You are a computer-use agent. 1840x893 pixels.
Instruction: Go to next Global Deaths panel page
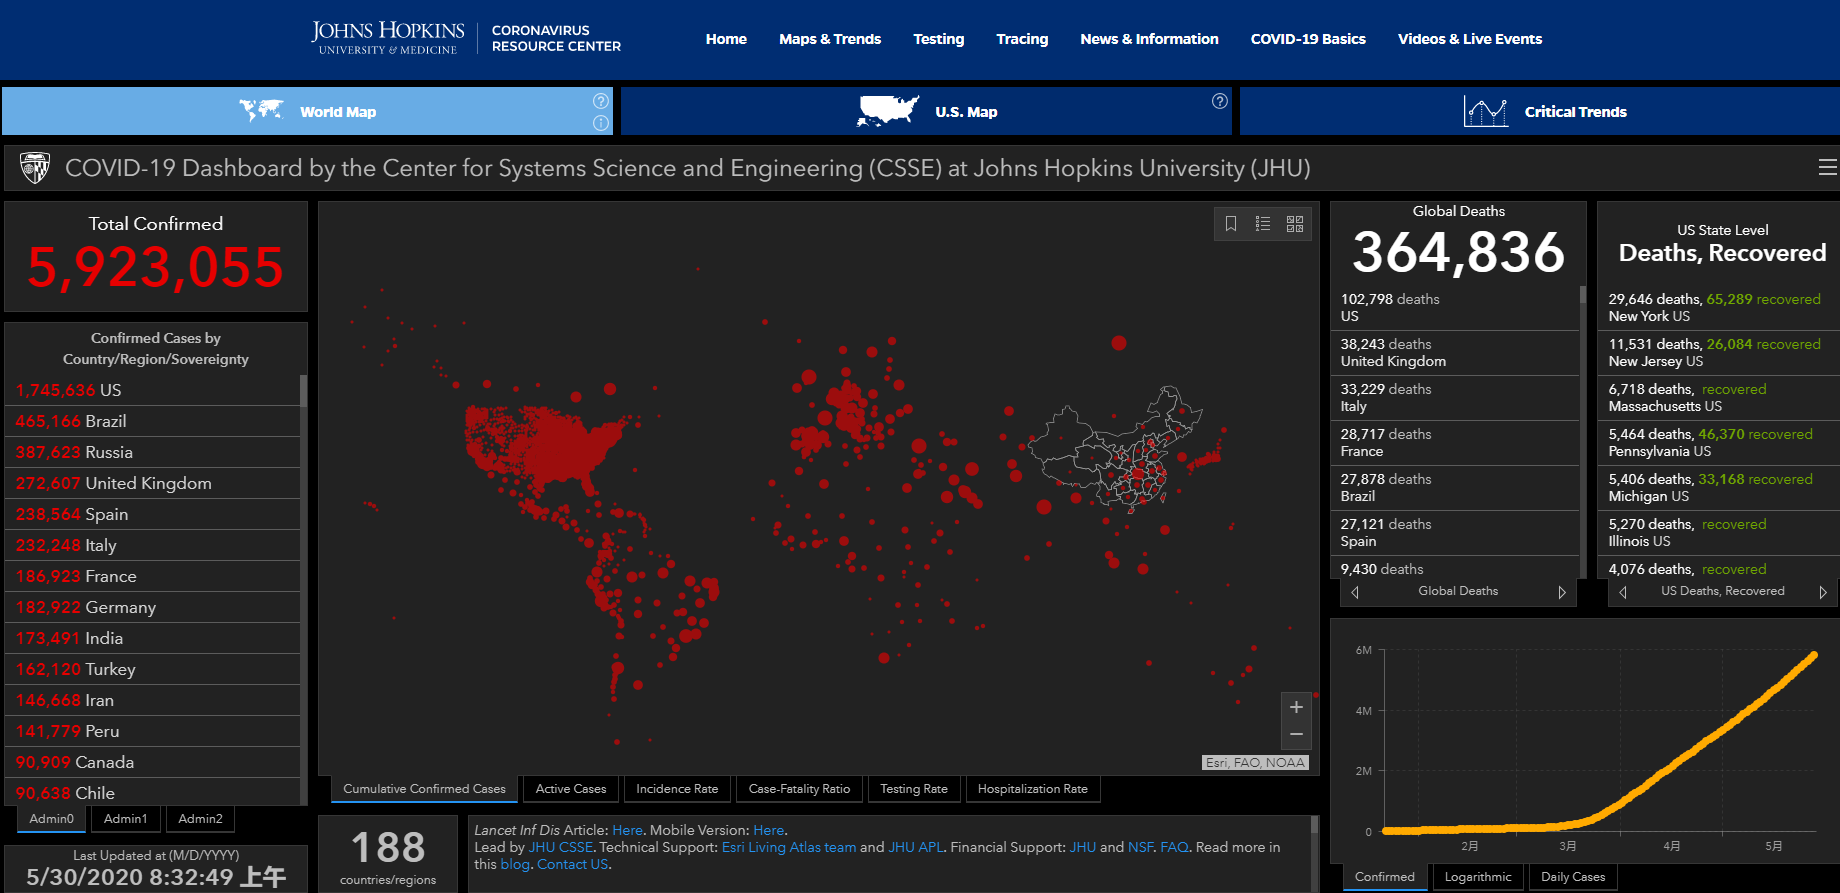click(x=1561, y=592)
